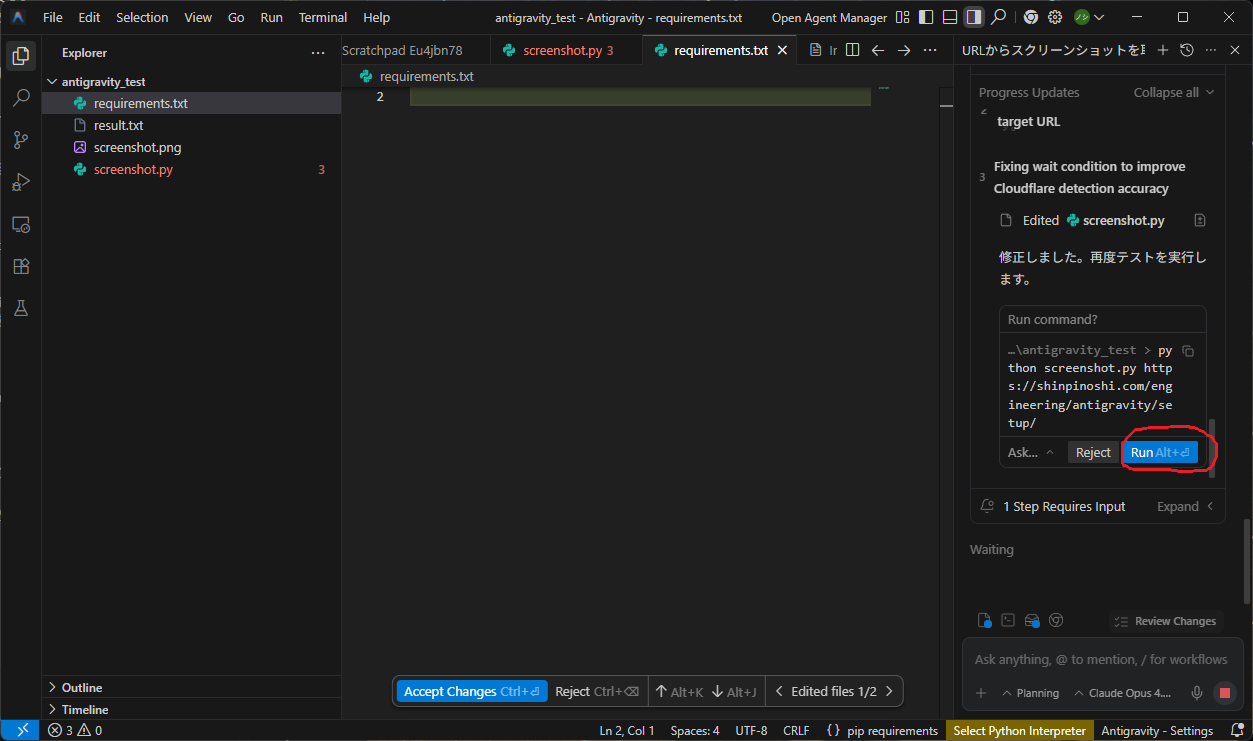1253x741 pixels.
Task: Toggle the primary side bar visibility
Action: click(926, 17)
